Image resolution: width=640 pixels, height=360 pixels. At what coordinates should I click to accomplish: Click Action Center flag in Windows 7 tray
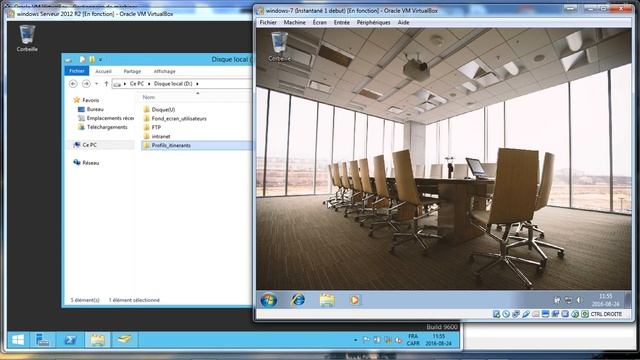[x=556, y=300]
